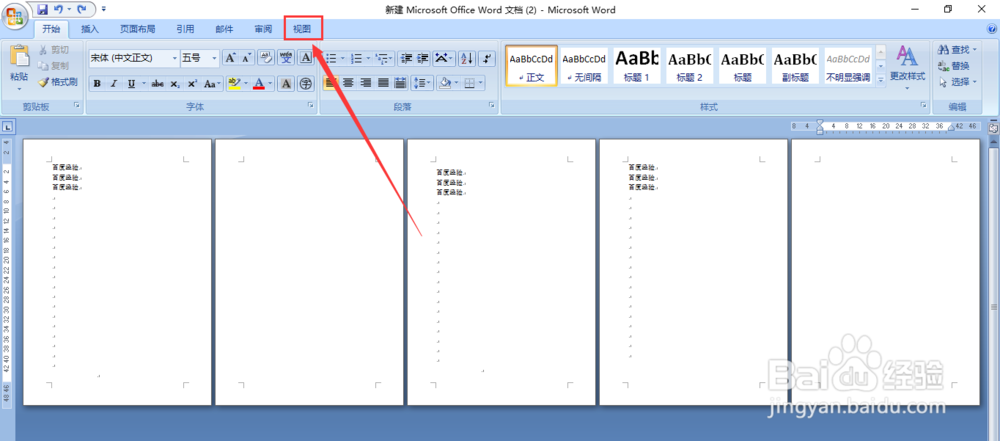
Task: Grow font size with large A icon
Action: click(x=231, y=58)
